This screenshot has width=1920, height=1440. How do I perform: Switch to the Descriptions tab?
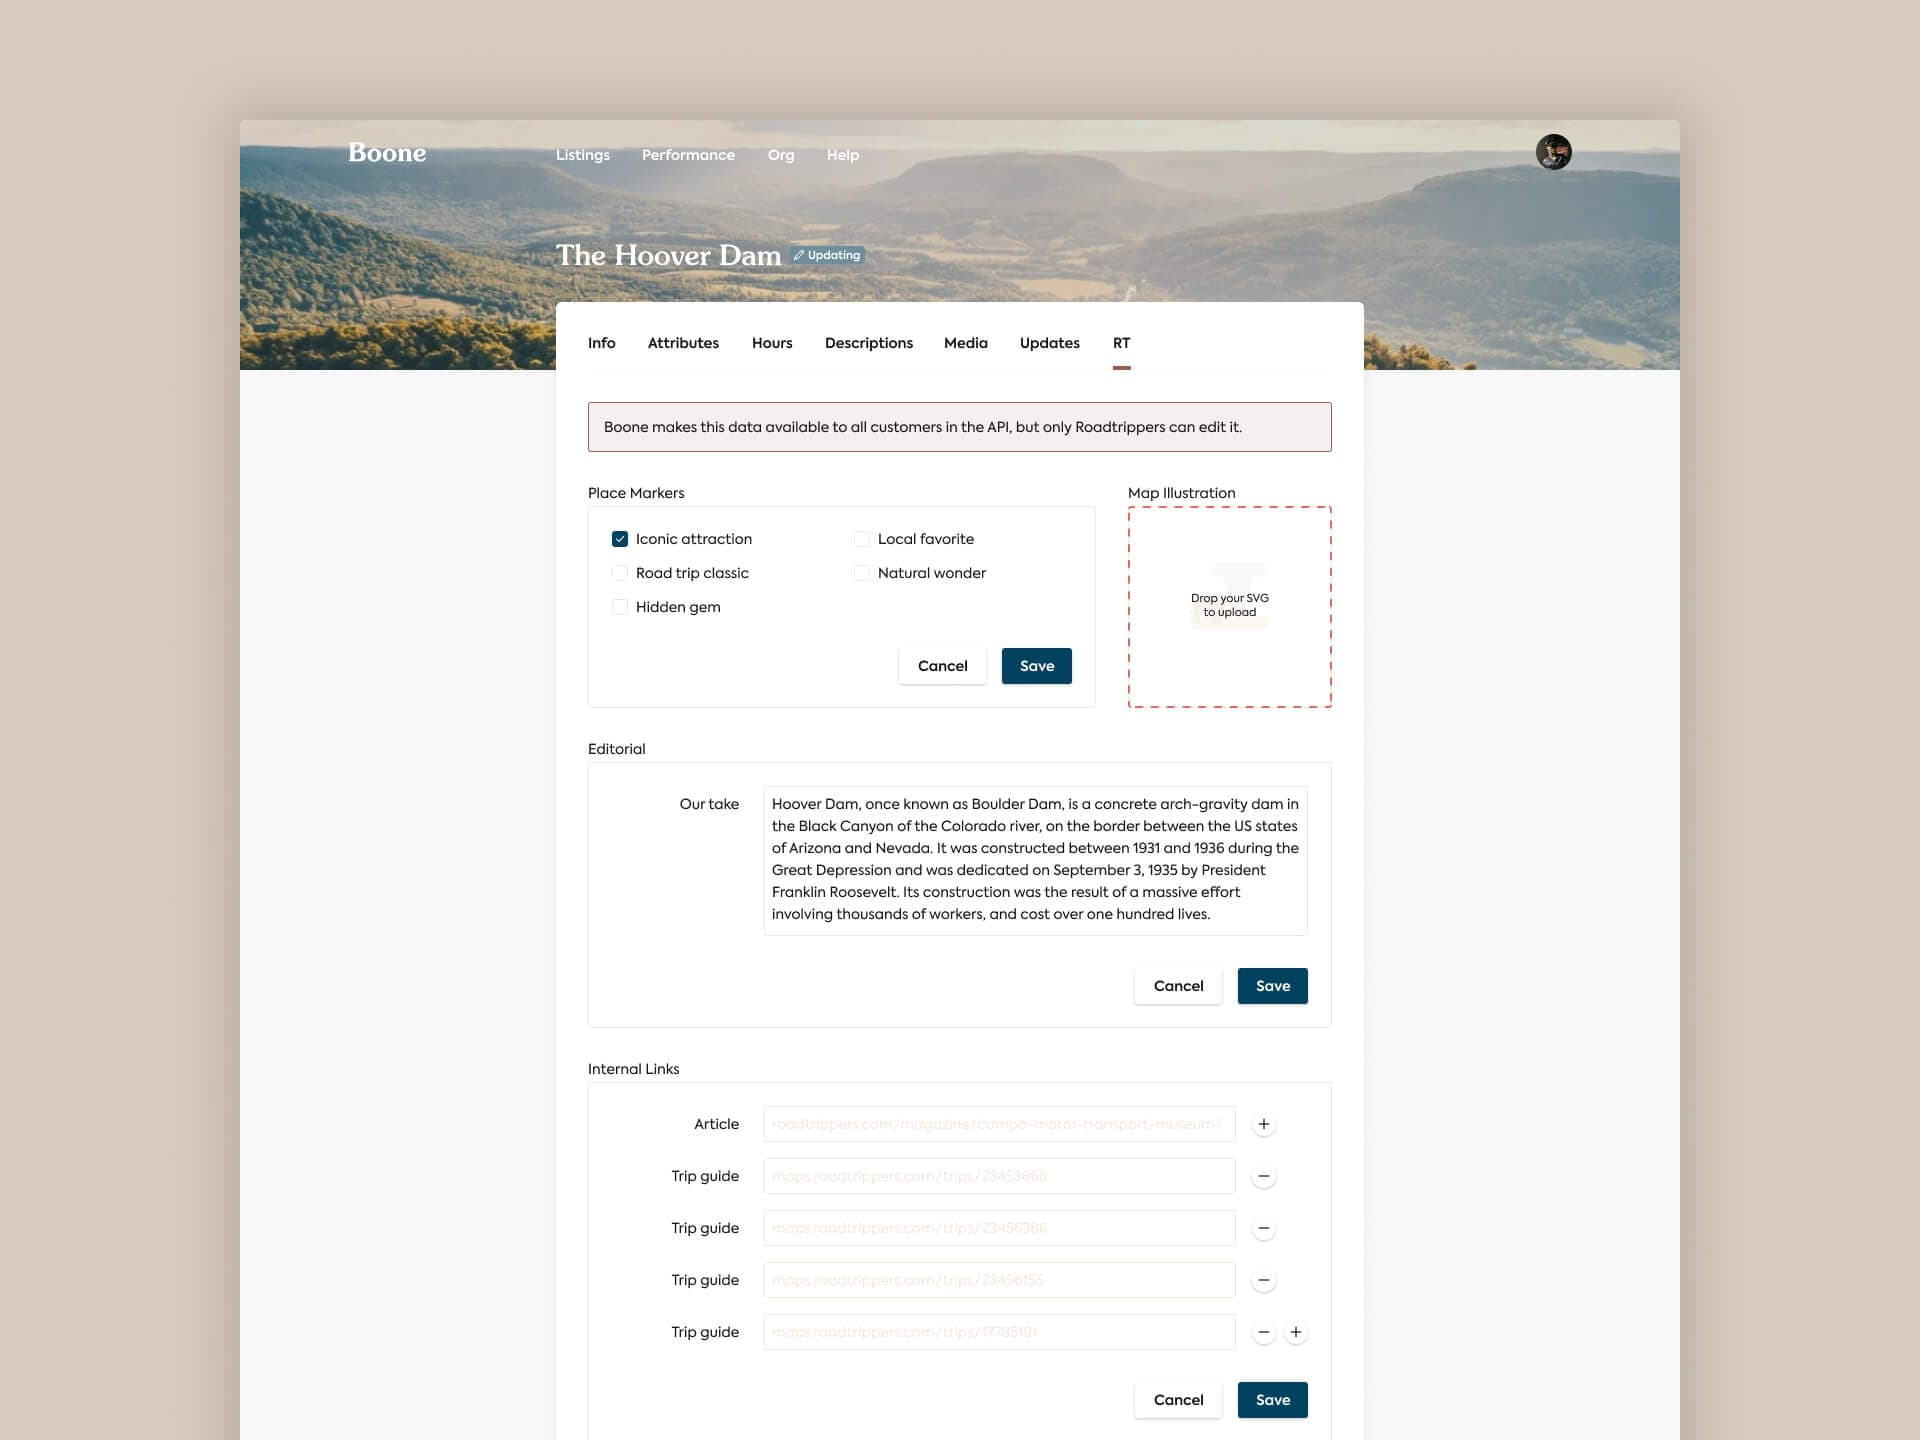coord(869,343)
